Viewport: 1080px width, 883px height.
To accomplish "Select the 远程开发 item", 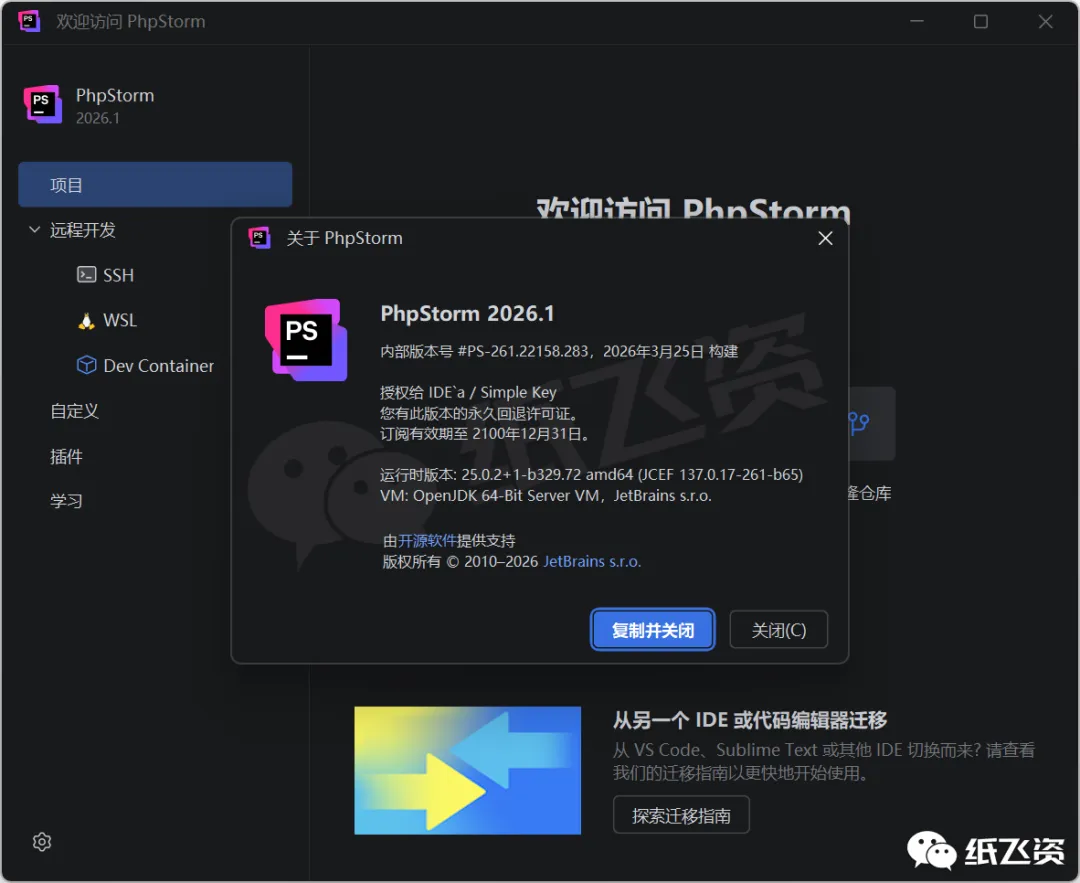I will coord(83,230).
